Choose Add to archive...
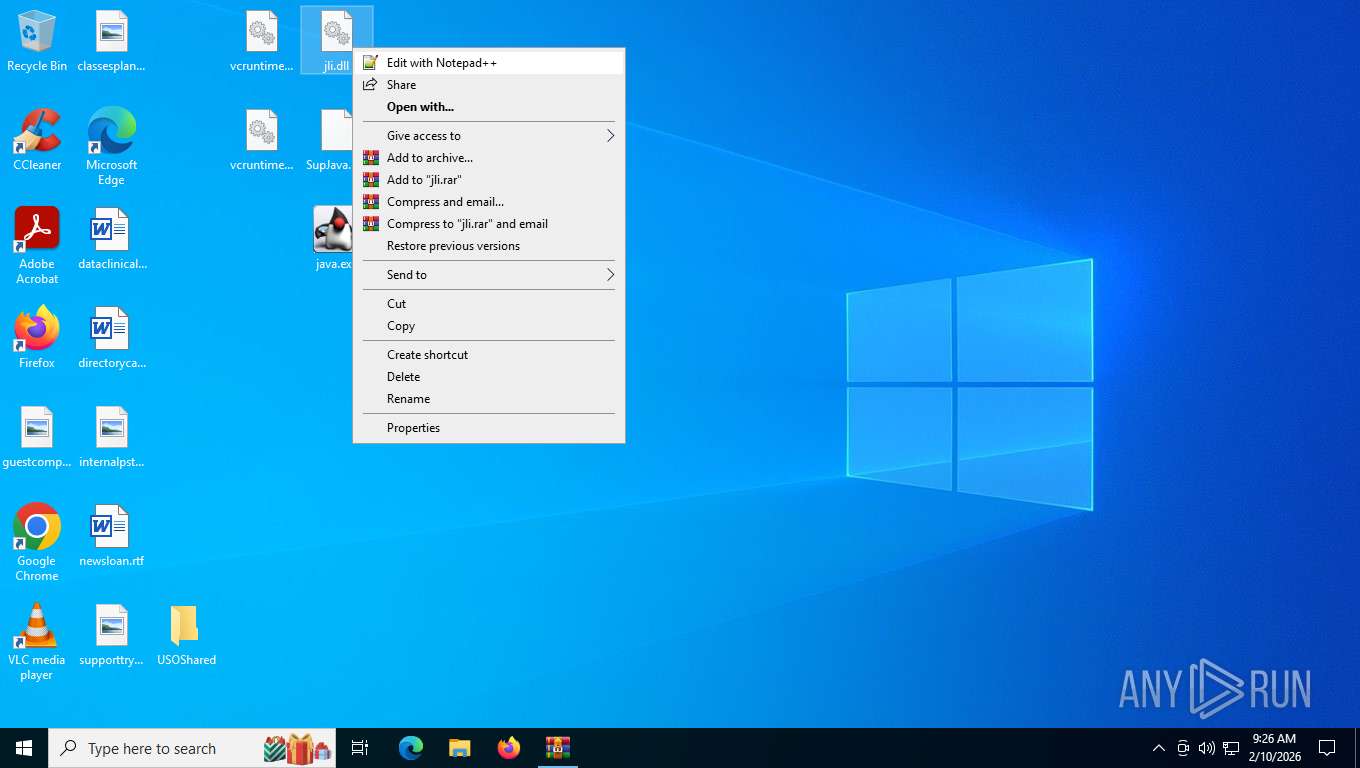The image size is (1360, 768). [489, 158]
